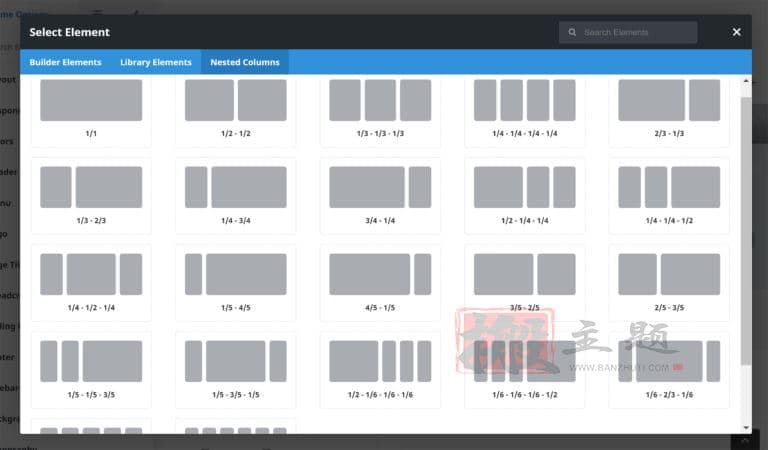Pick the 2/5 - 3/5 column layout
This screenshot has width=768, height=450.
tap(669, 283)
